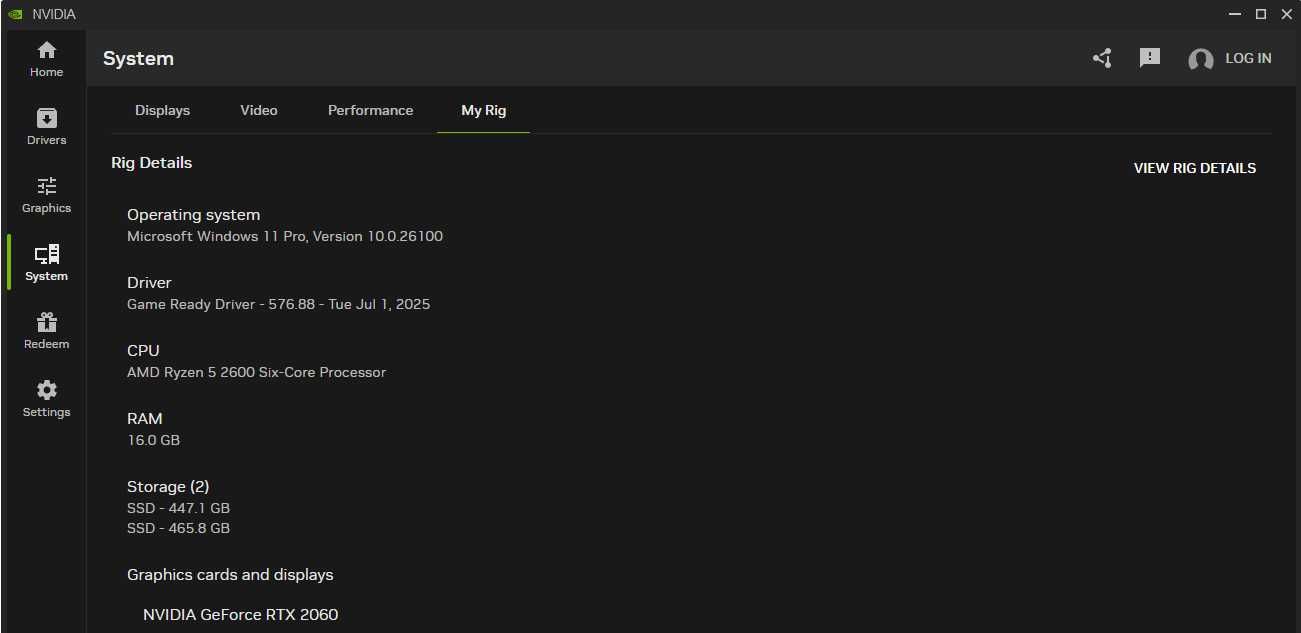Switch to the Displays tab
The image size is (1301, 633).
pyautogui.click(x=162, y=110)
